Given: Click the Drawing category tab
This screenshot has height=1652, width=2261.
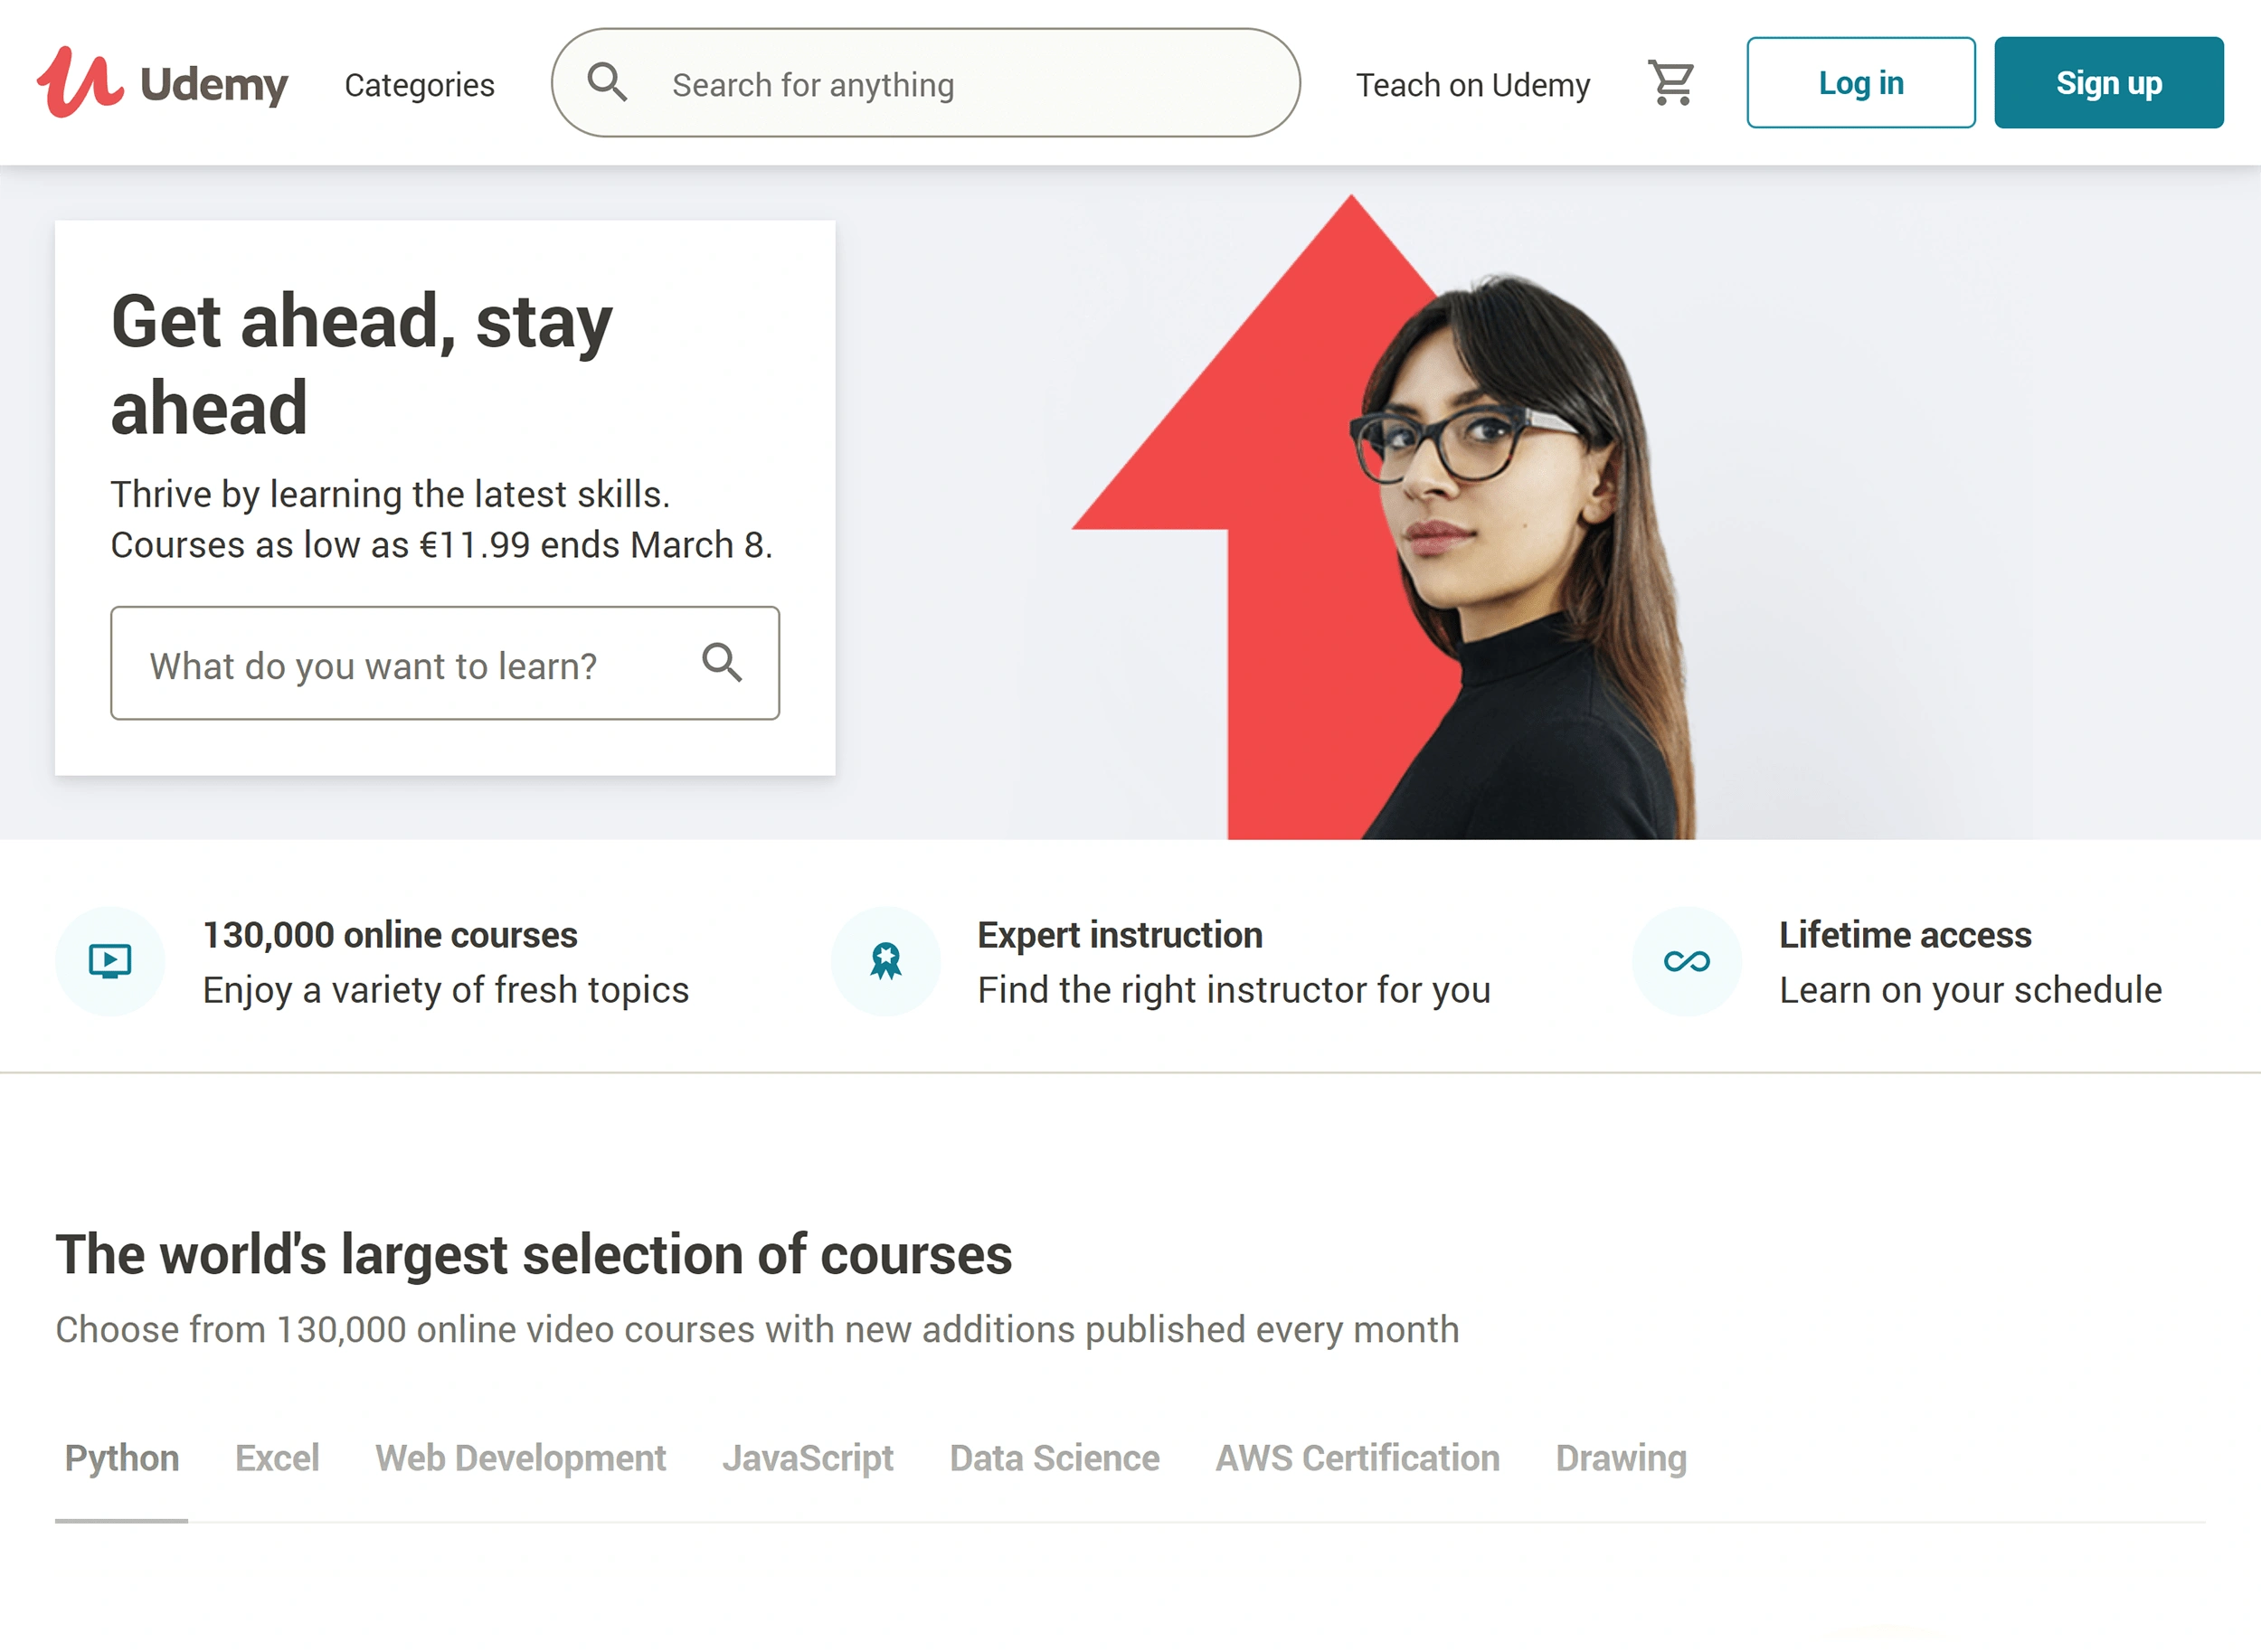Looking at the screenshot, I should 1619,1457.
